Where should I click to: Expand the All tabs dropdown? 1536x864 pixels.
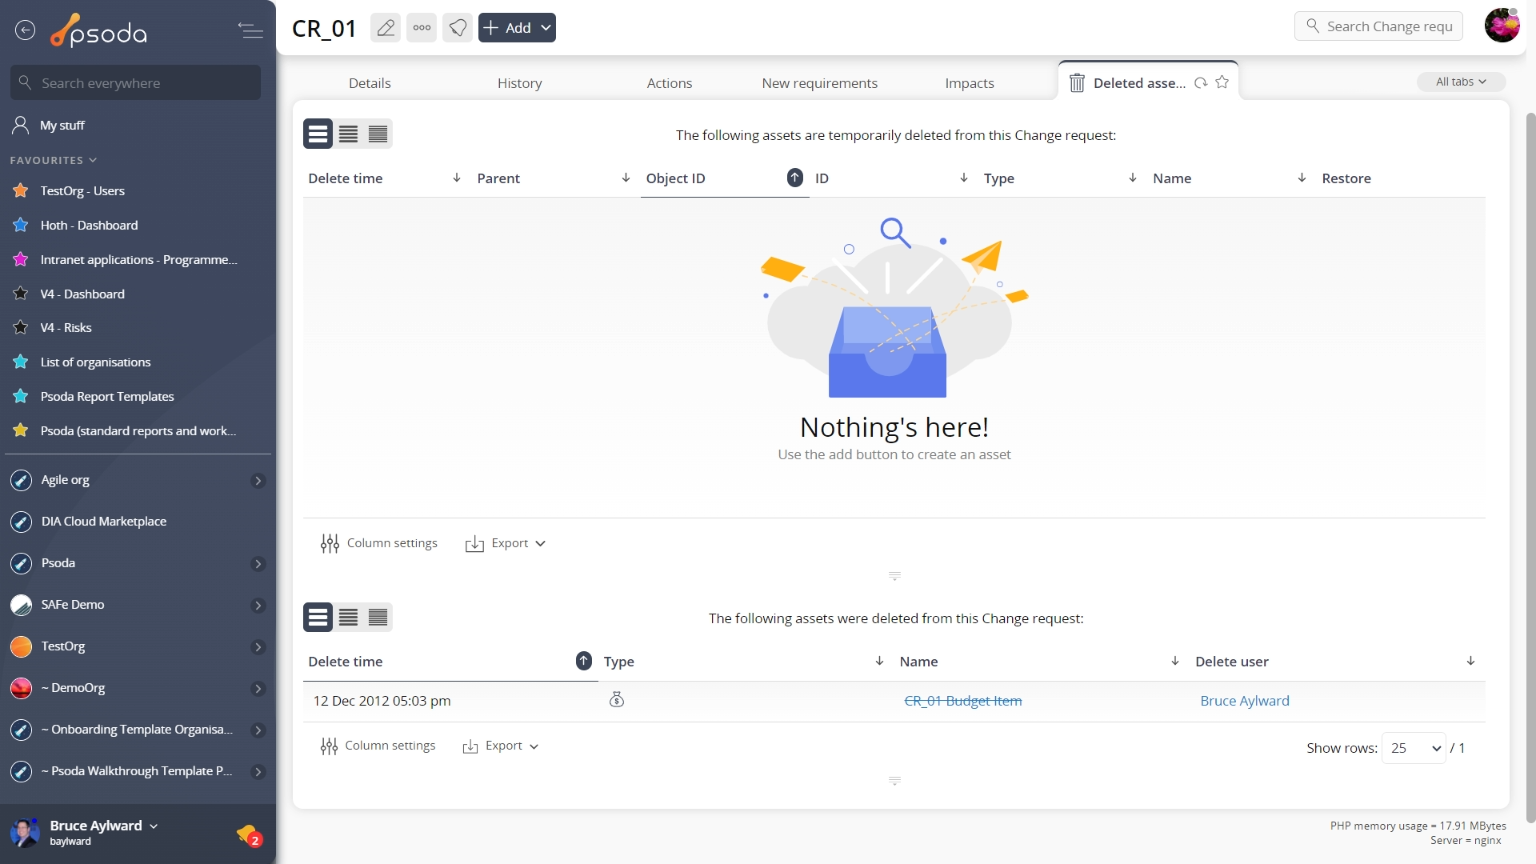pyautogui.click(x=1460, y=82)
